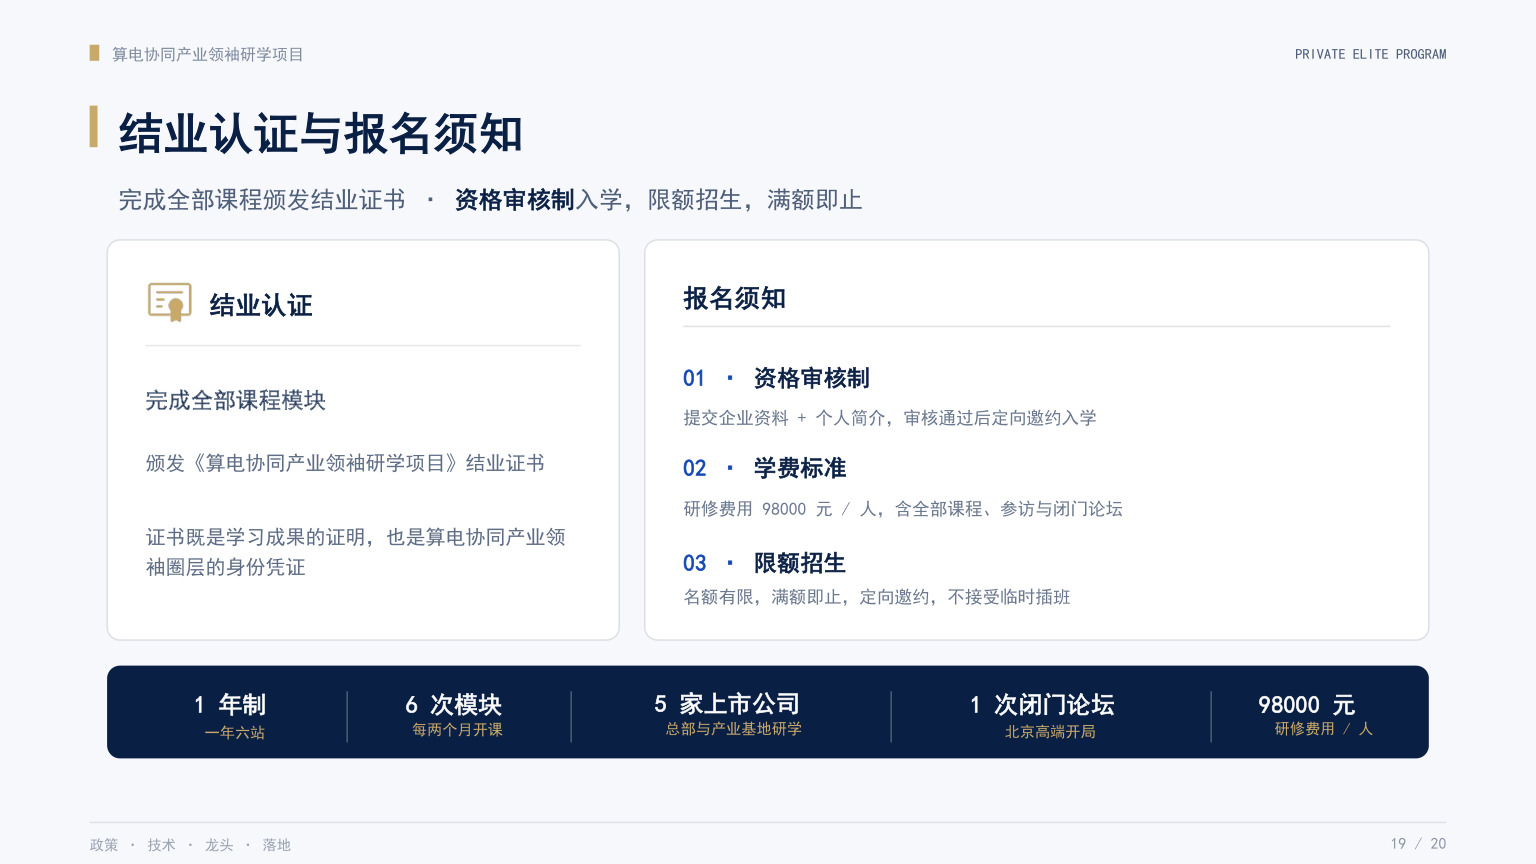The height and width of the screenshot is (864, 1536).
Task: Click the number 01 in 报名须知
Action: coord(694,378)
